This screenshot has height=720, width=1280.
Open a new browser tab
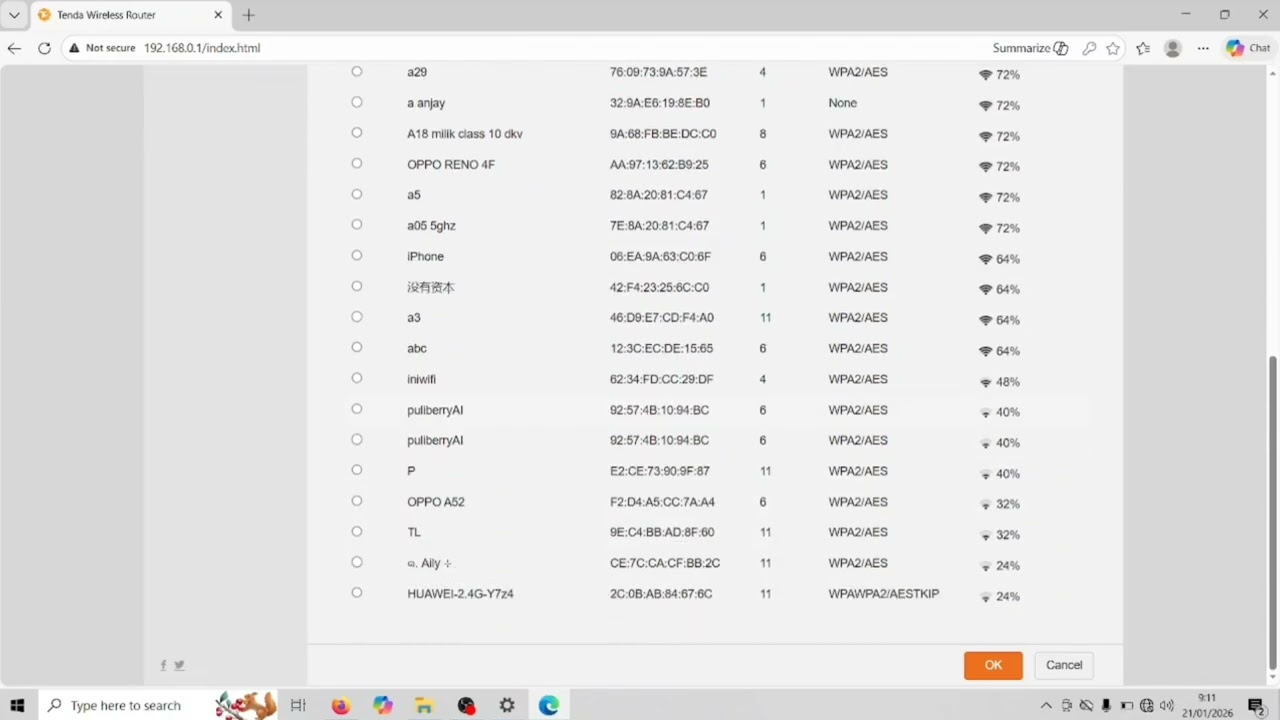[249, 15]
